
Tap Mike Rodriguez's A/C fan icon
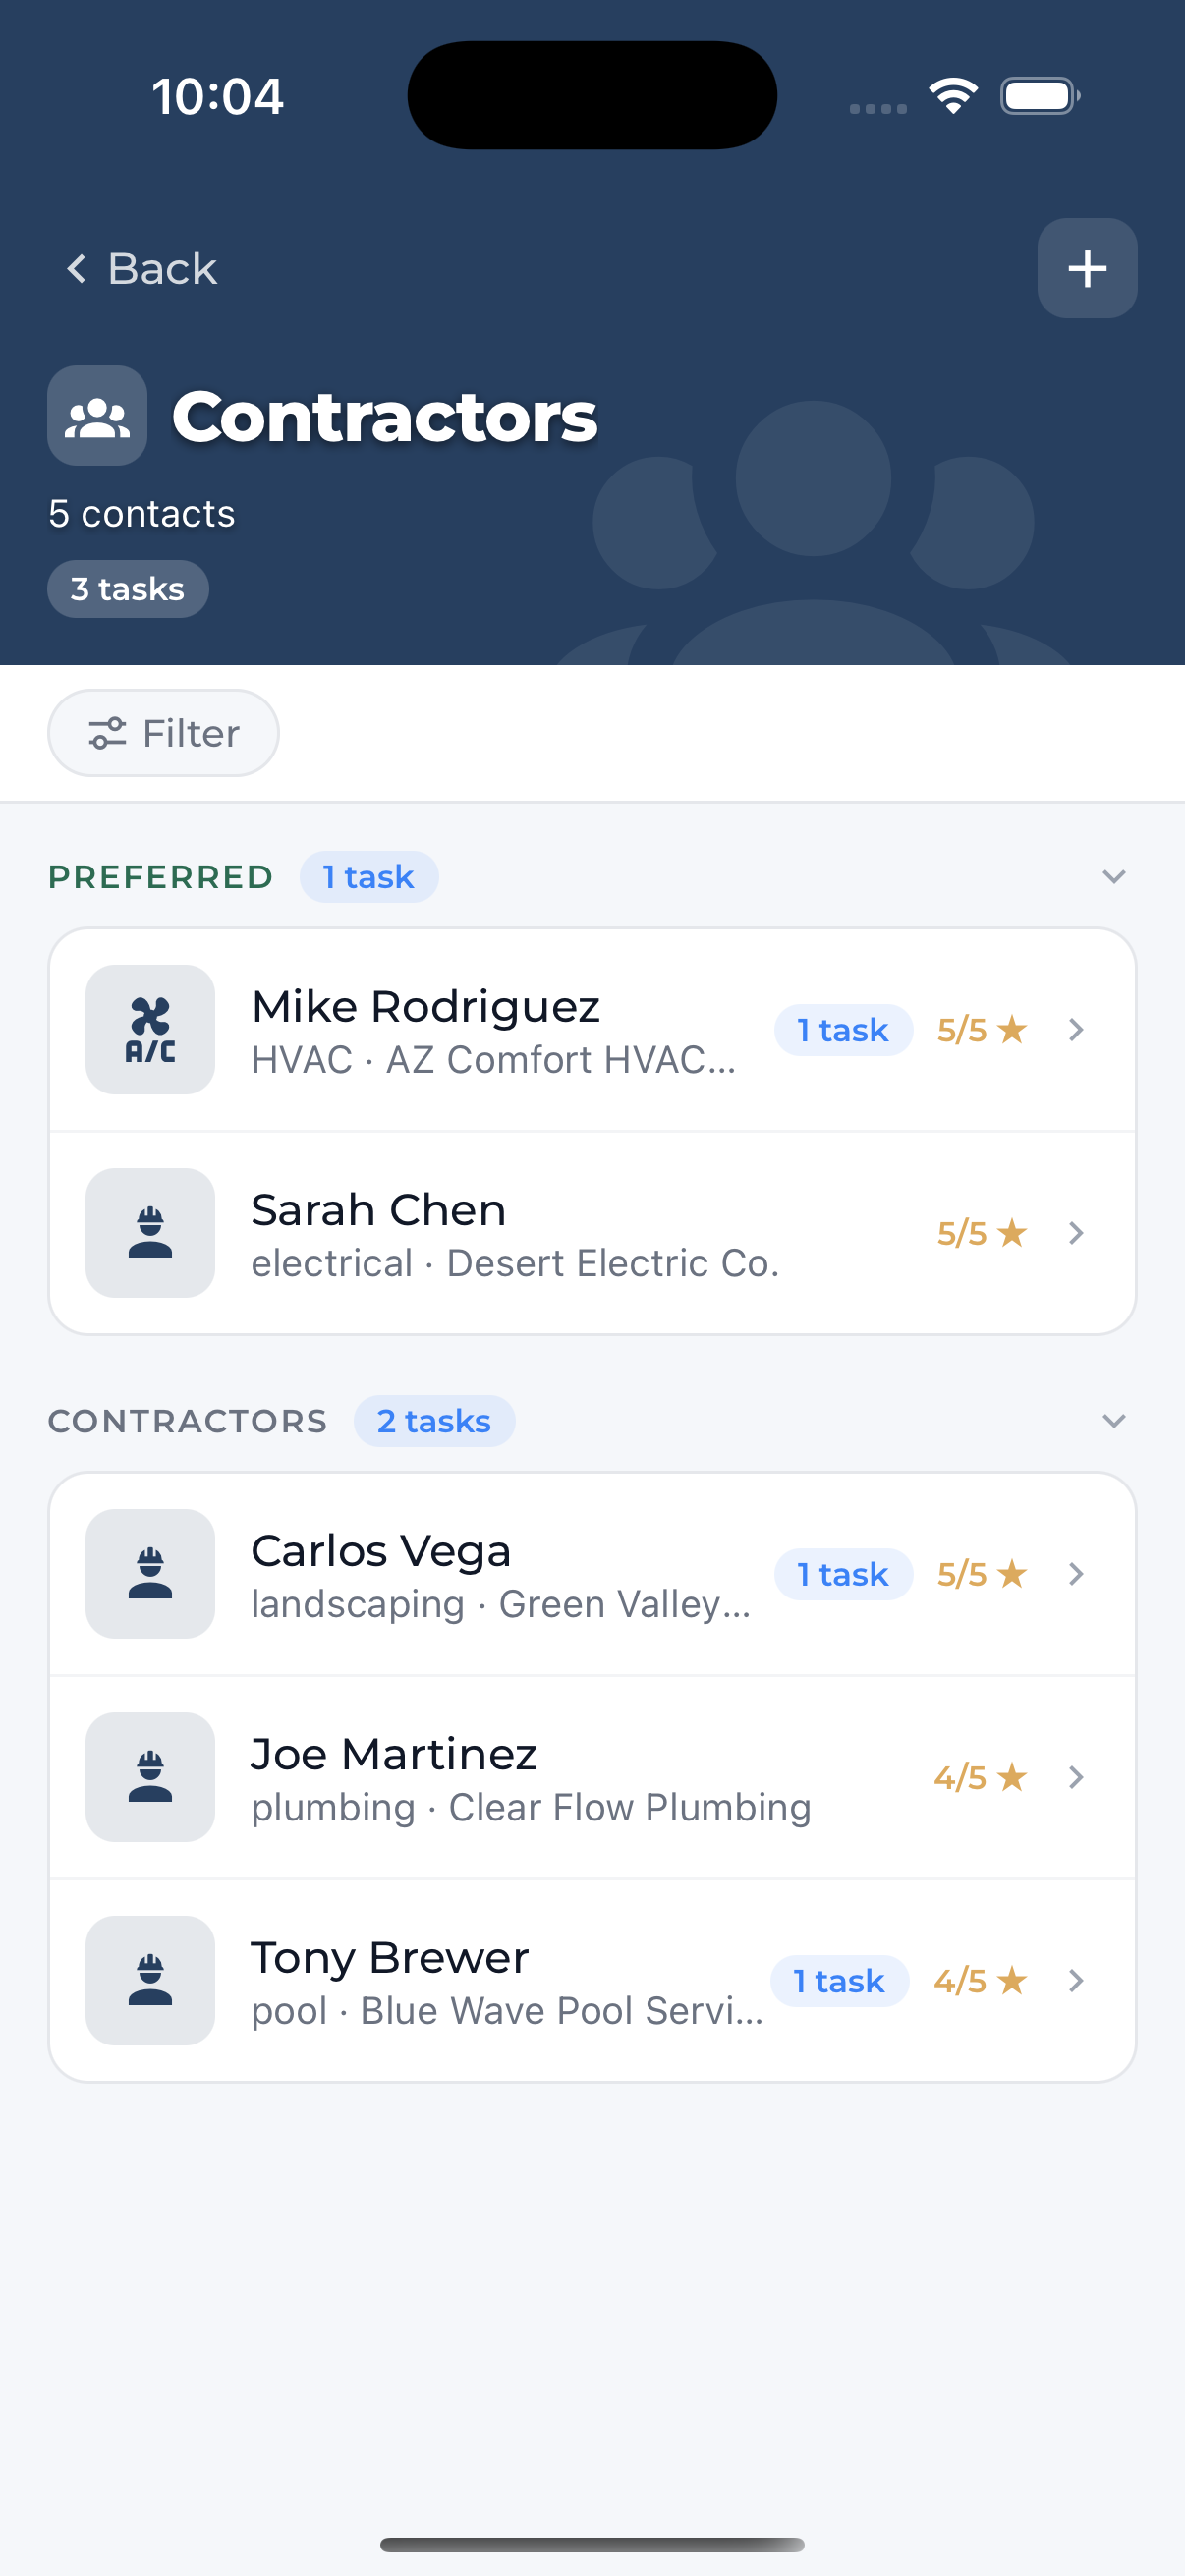pyautogui.click(x=150, y=1029)
